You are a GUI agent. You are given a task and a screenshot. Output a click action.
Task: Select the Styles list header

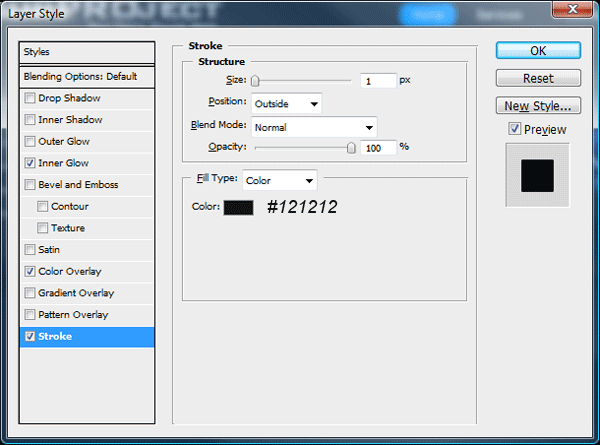click(87, 52)
